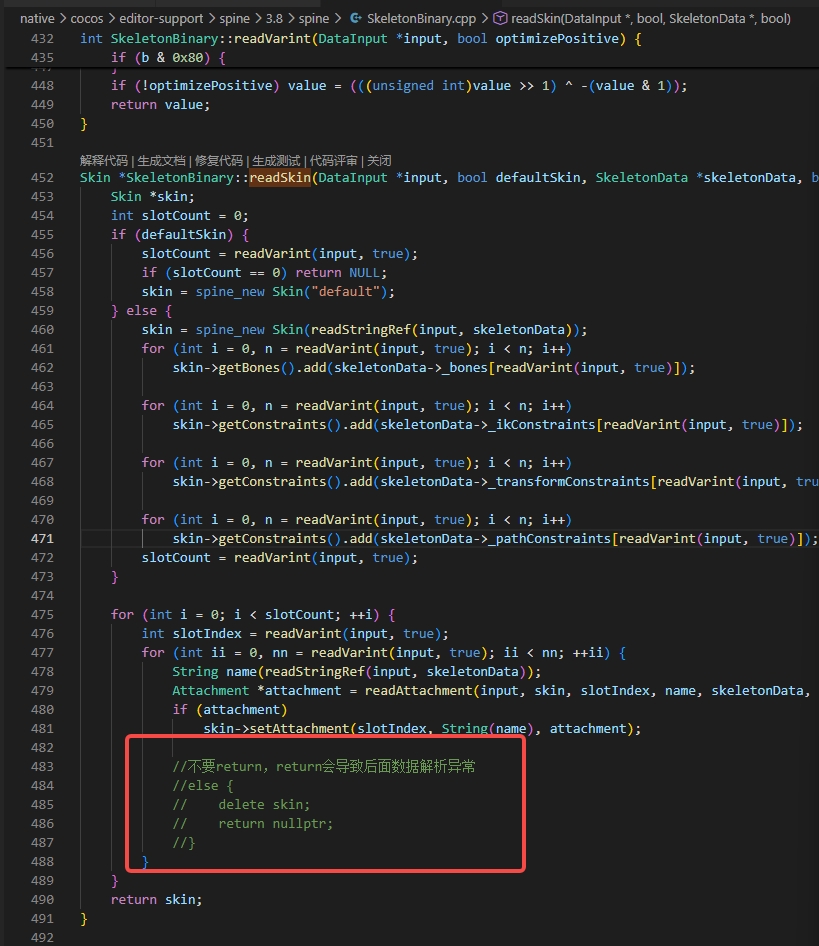
Task: Click the C++ file icon in breadcrumbs
Action: pos(356,19)
